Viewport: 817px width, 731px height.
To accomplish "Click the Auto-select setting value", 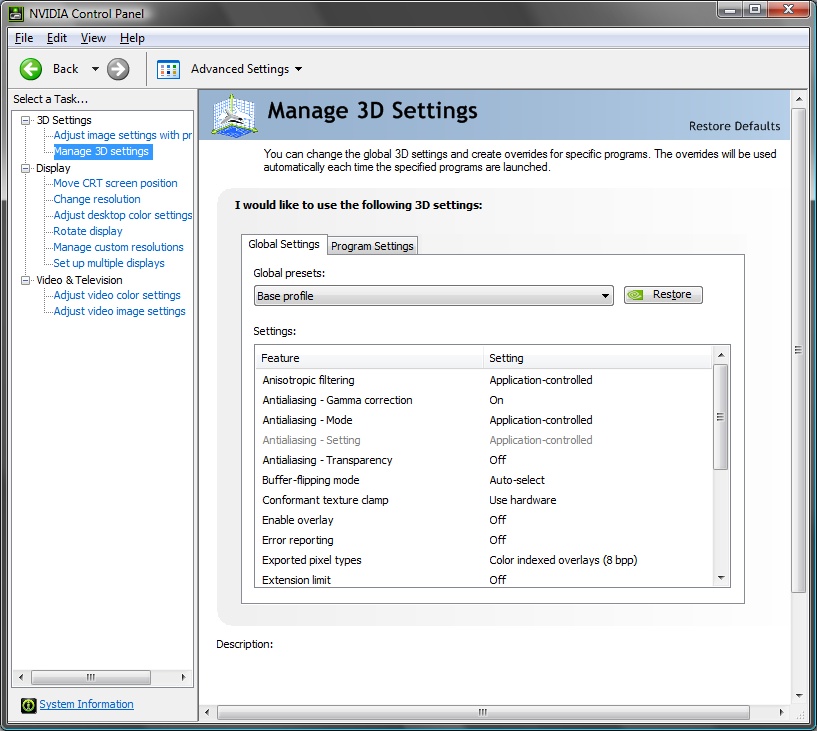I will [517, 480].
